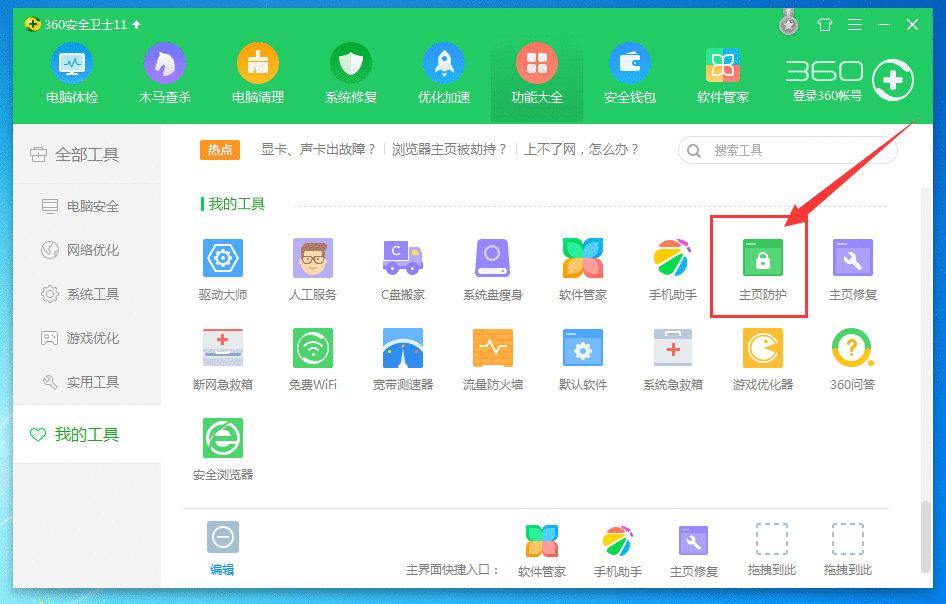Switch to 电脑清理 cleanup tab
The image size is (946, 604).
(x=257, y=73)
